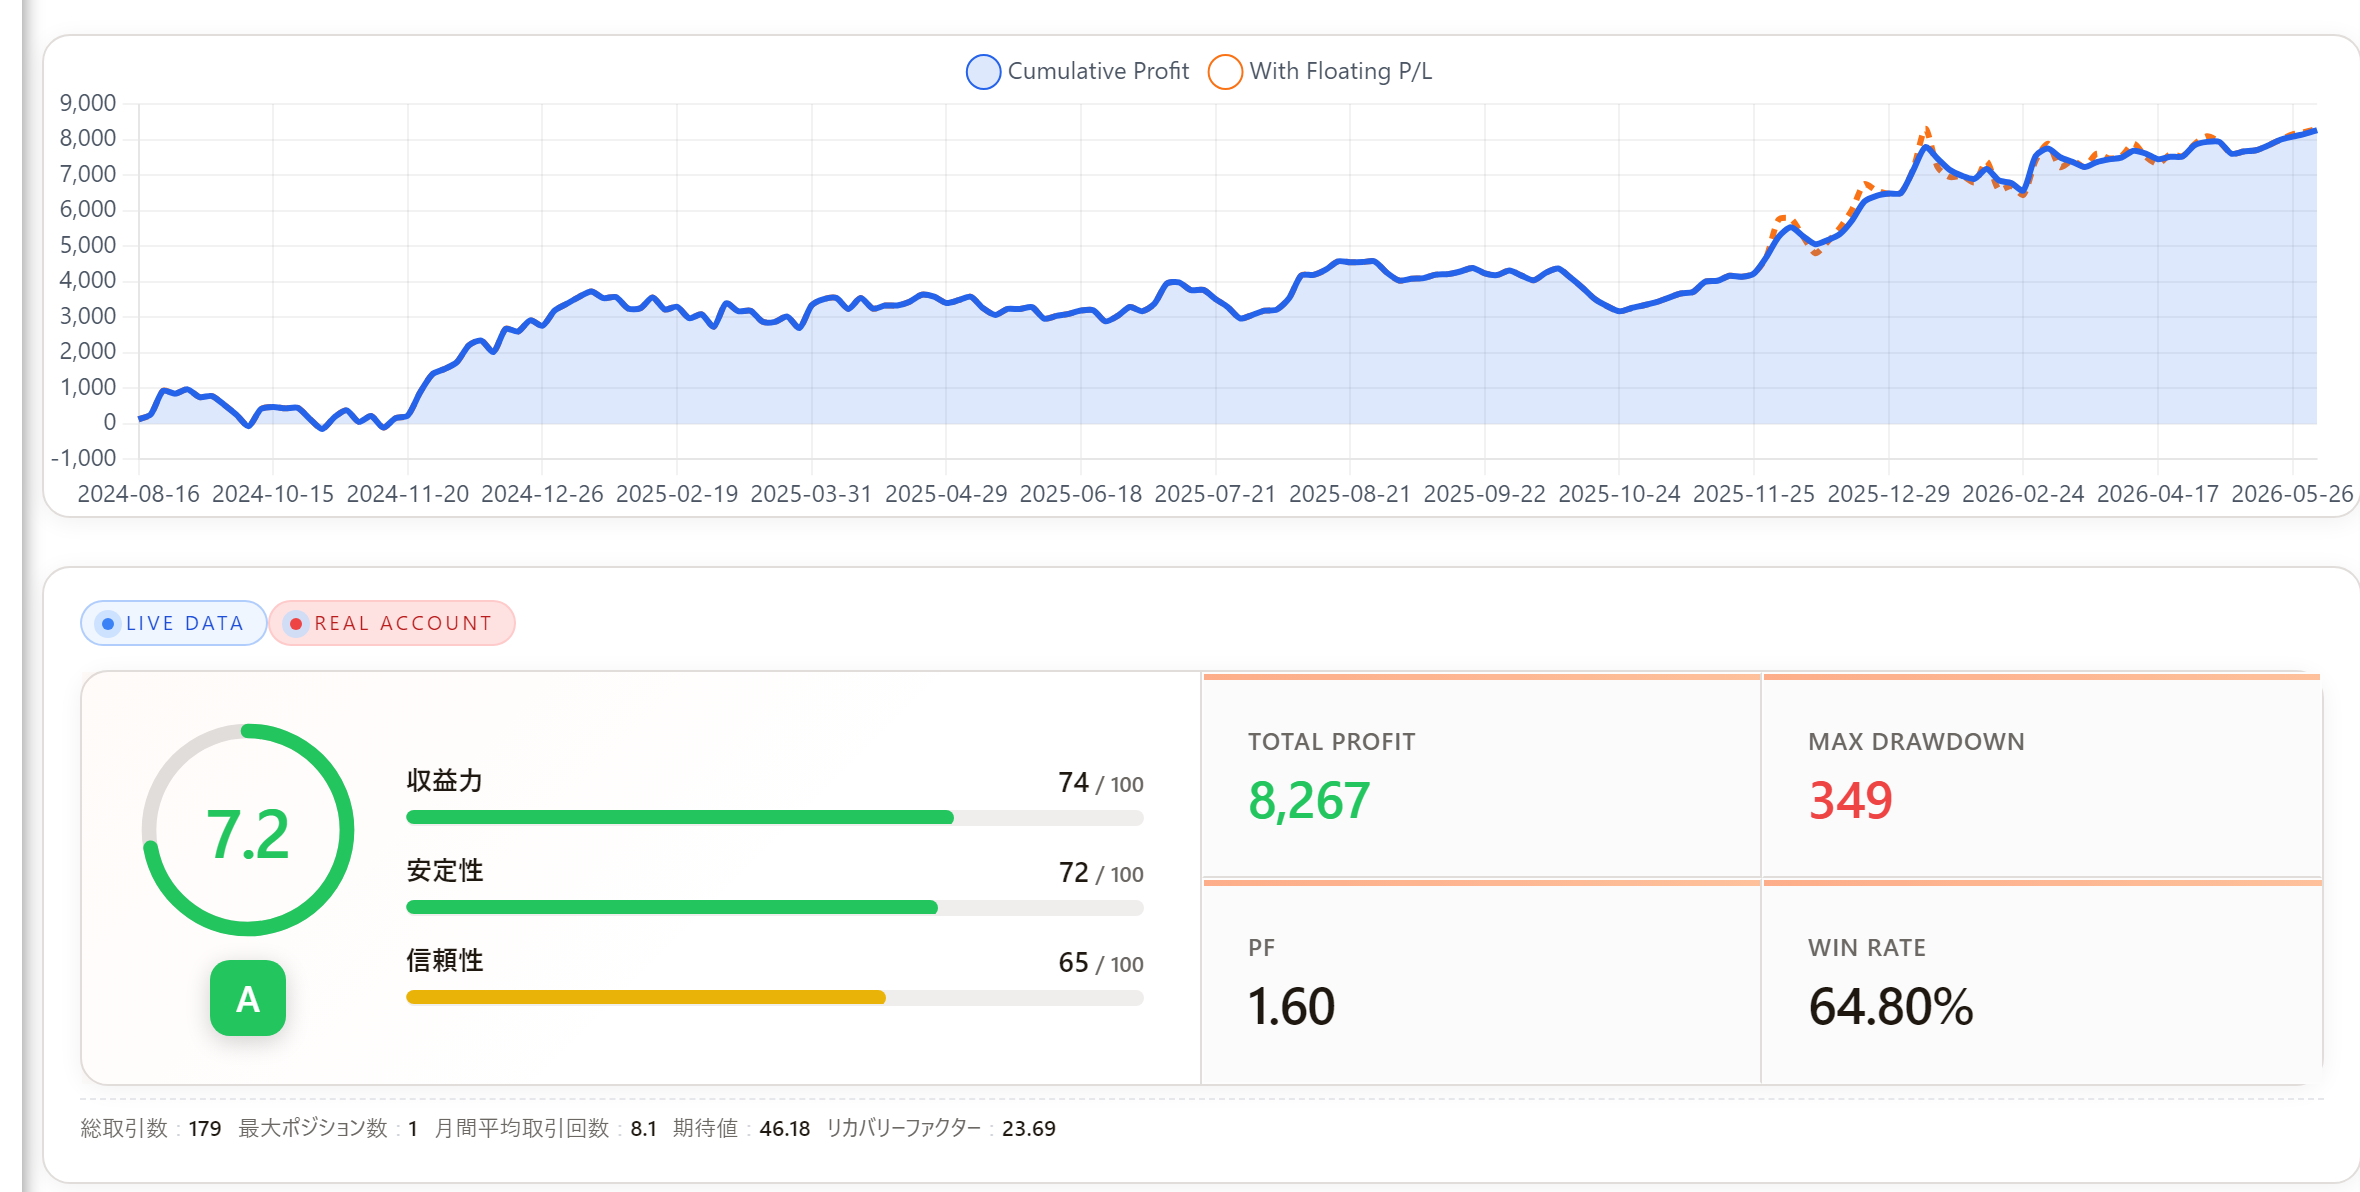Click the PF 1.60 card
The image size is (2360, 1192).
coord(1481,982)
